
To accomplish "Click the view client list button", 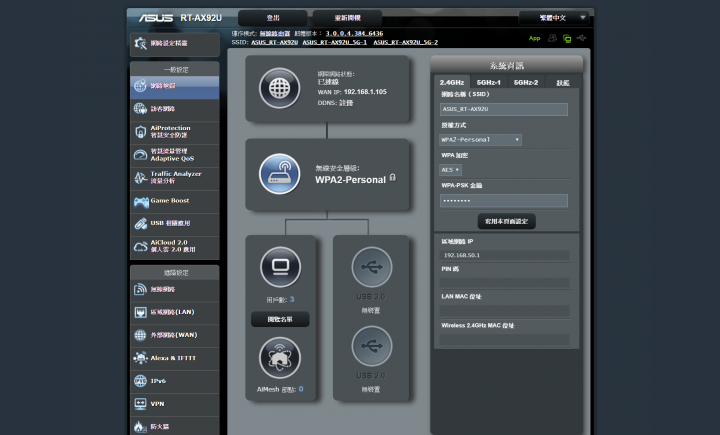I will click(280, 319).
